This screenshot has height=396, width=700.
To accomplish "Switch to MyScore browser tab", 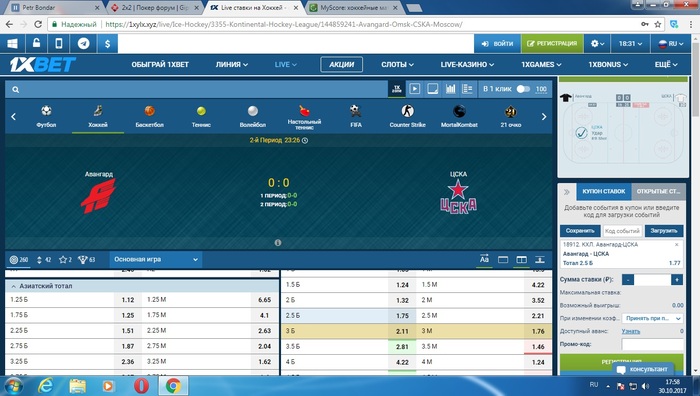I will tap(354, 8).
